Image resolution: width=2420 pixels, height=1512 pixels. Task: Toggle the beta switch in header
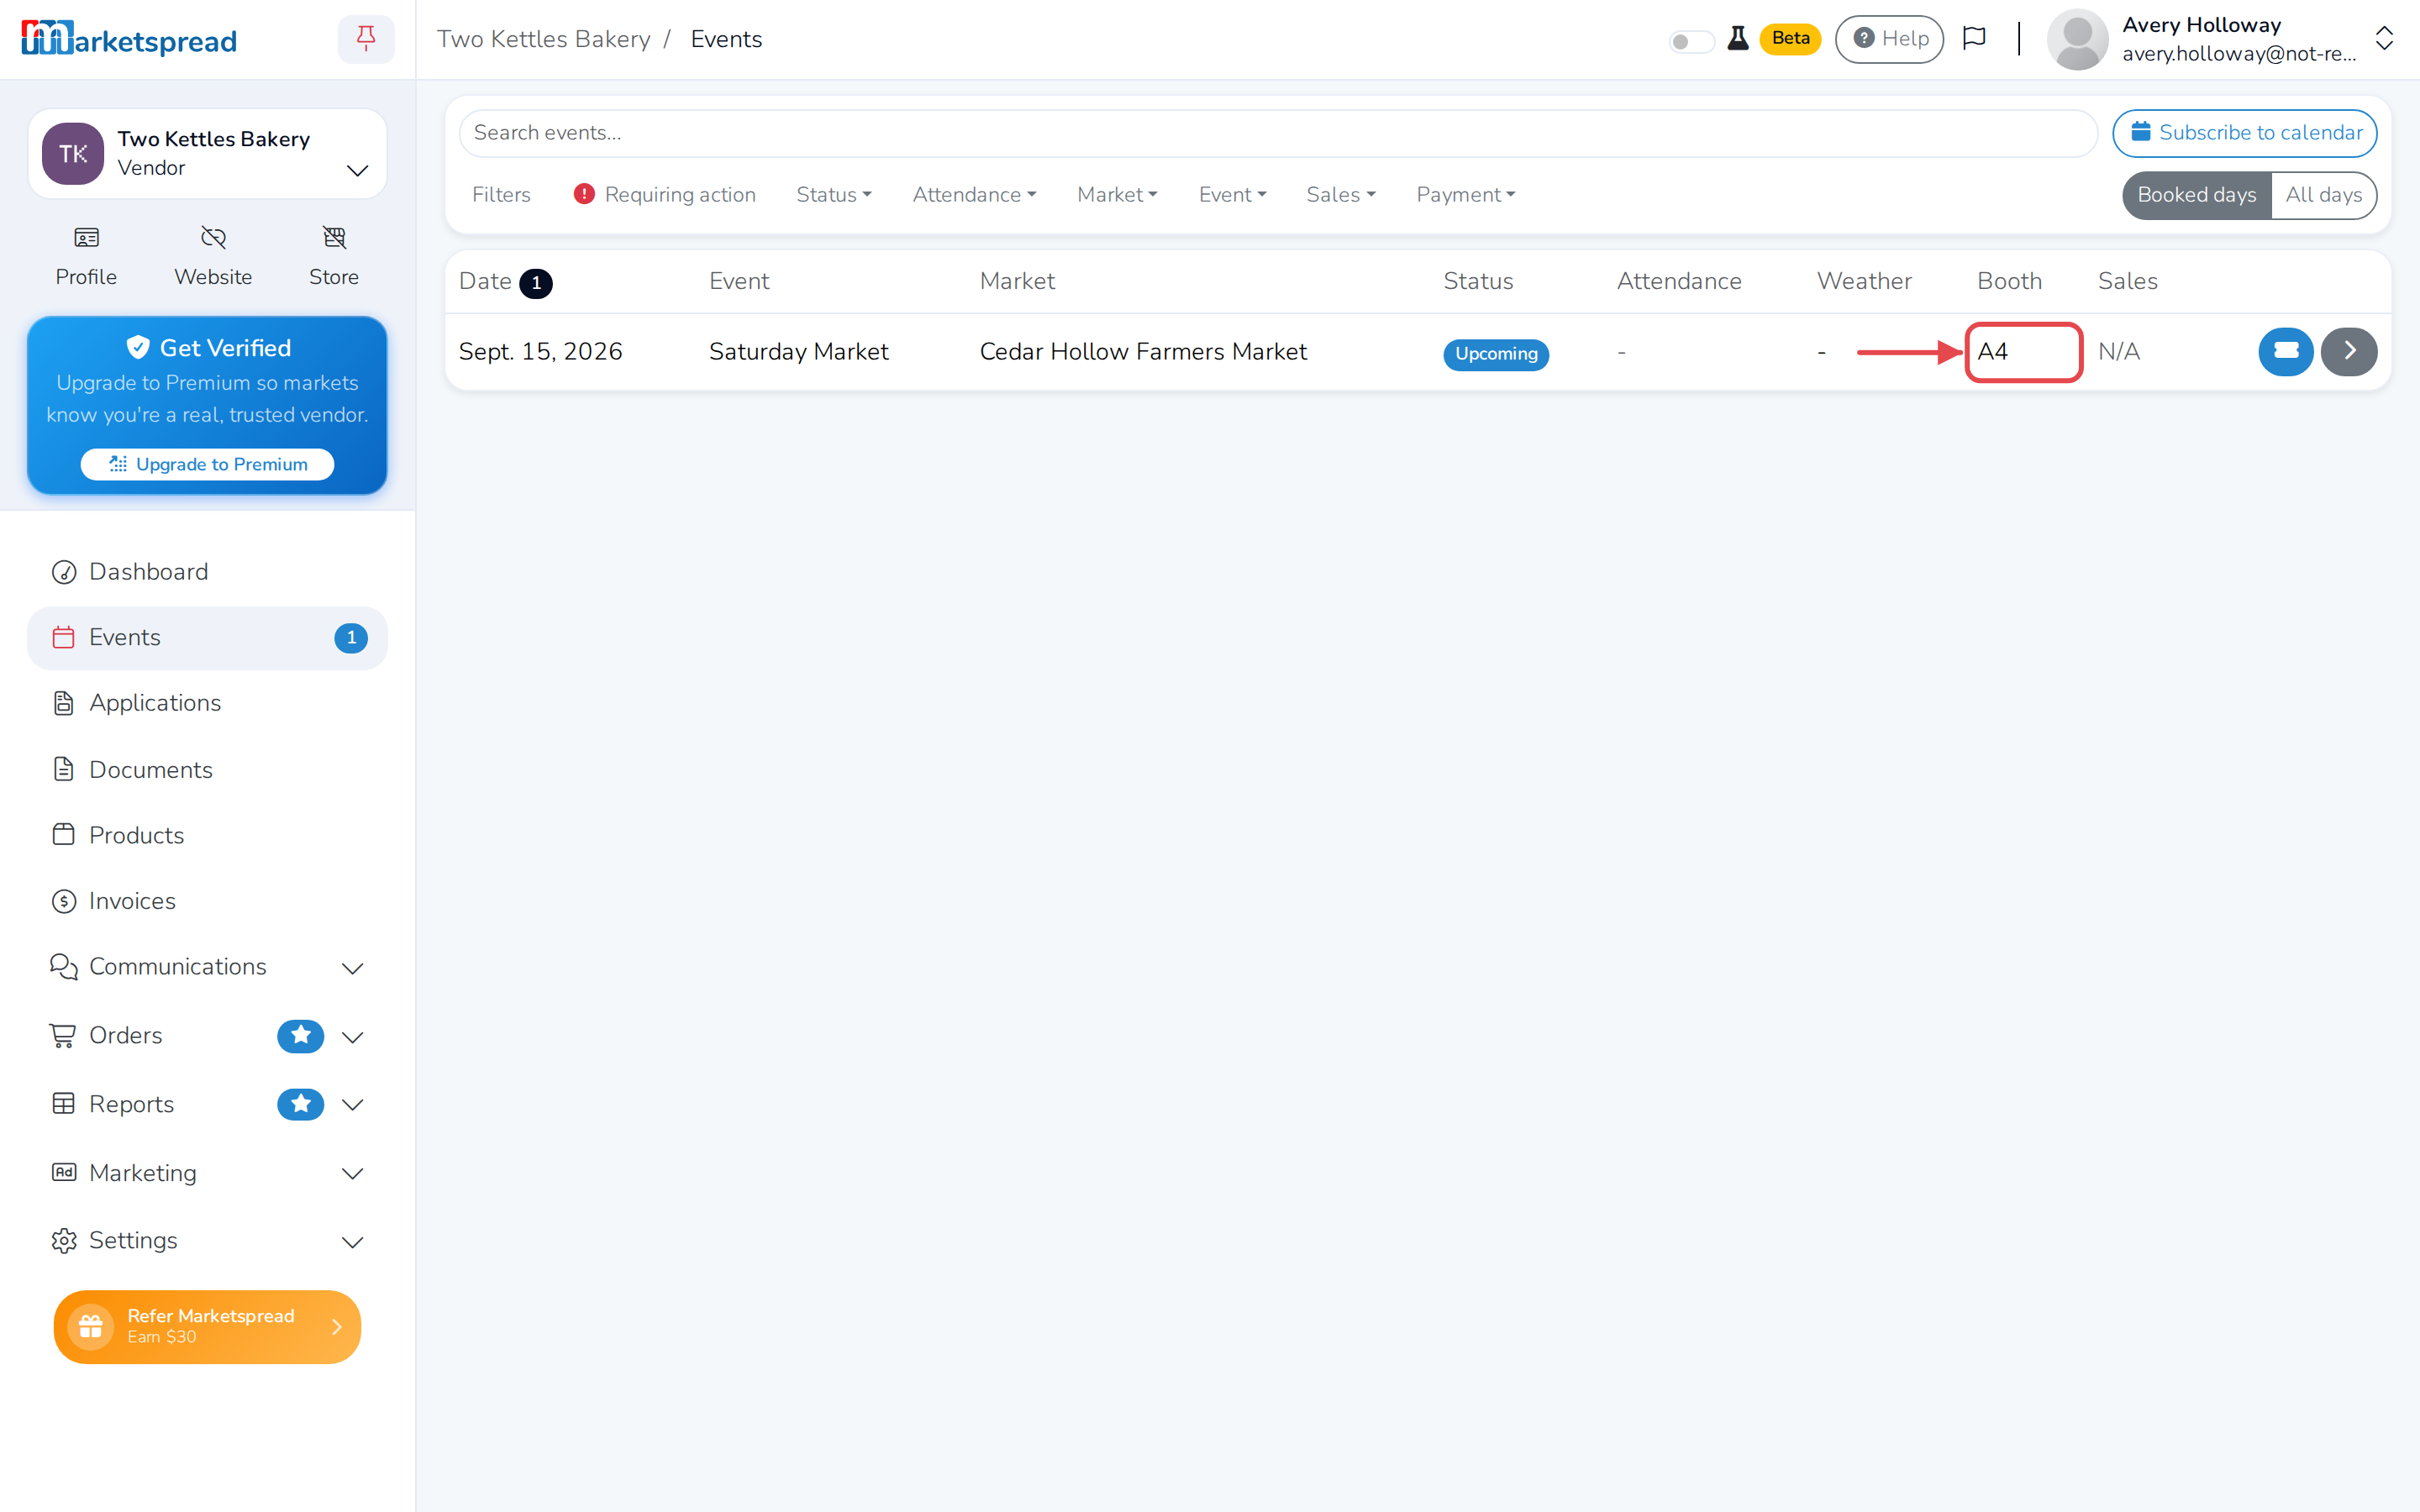click(1691, 41)
